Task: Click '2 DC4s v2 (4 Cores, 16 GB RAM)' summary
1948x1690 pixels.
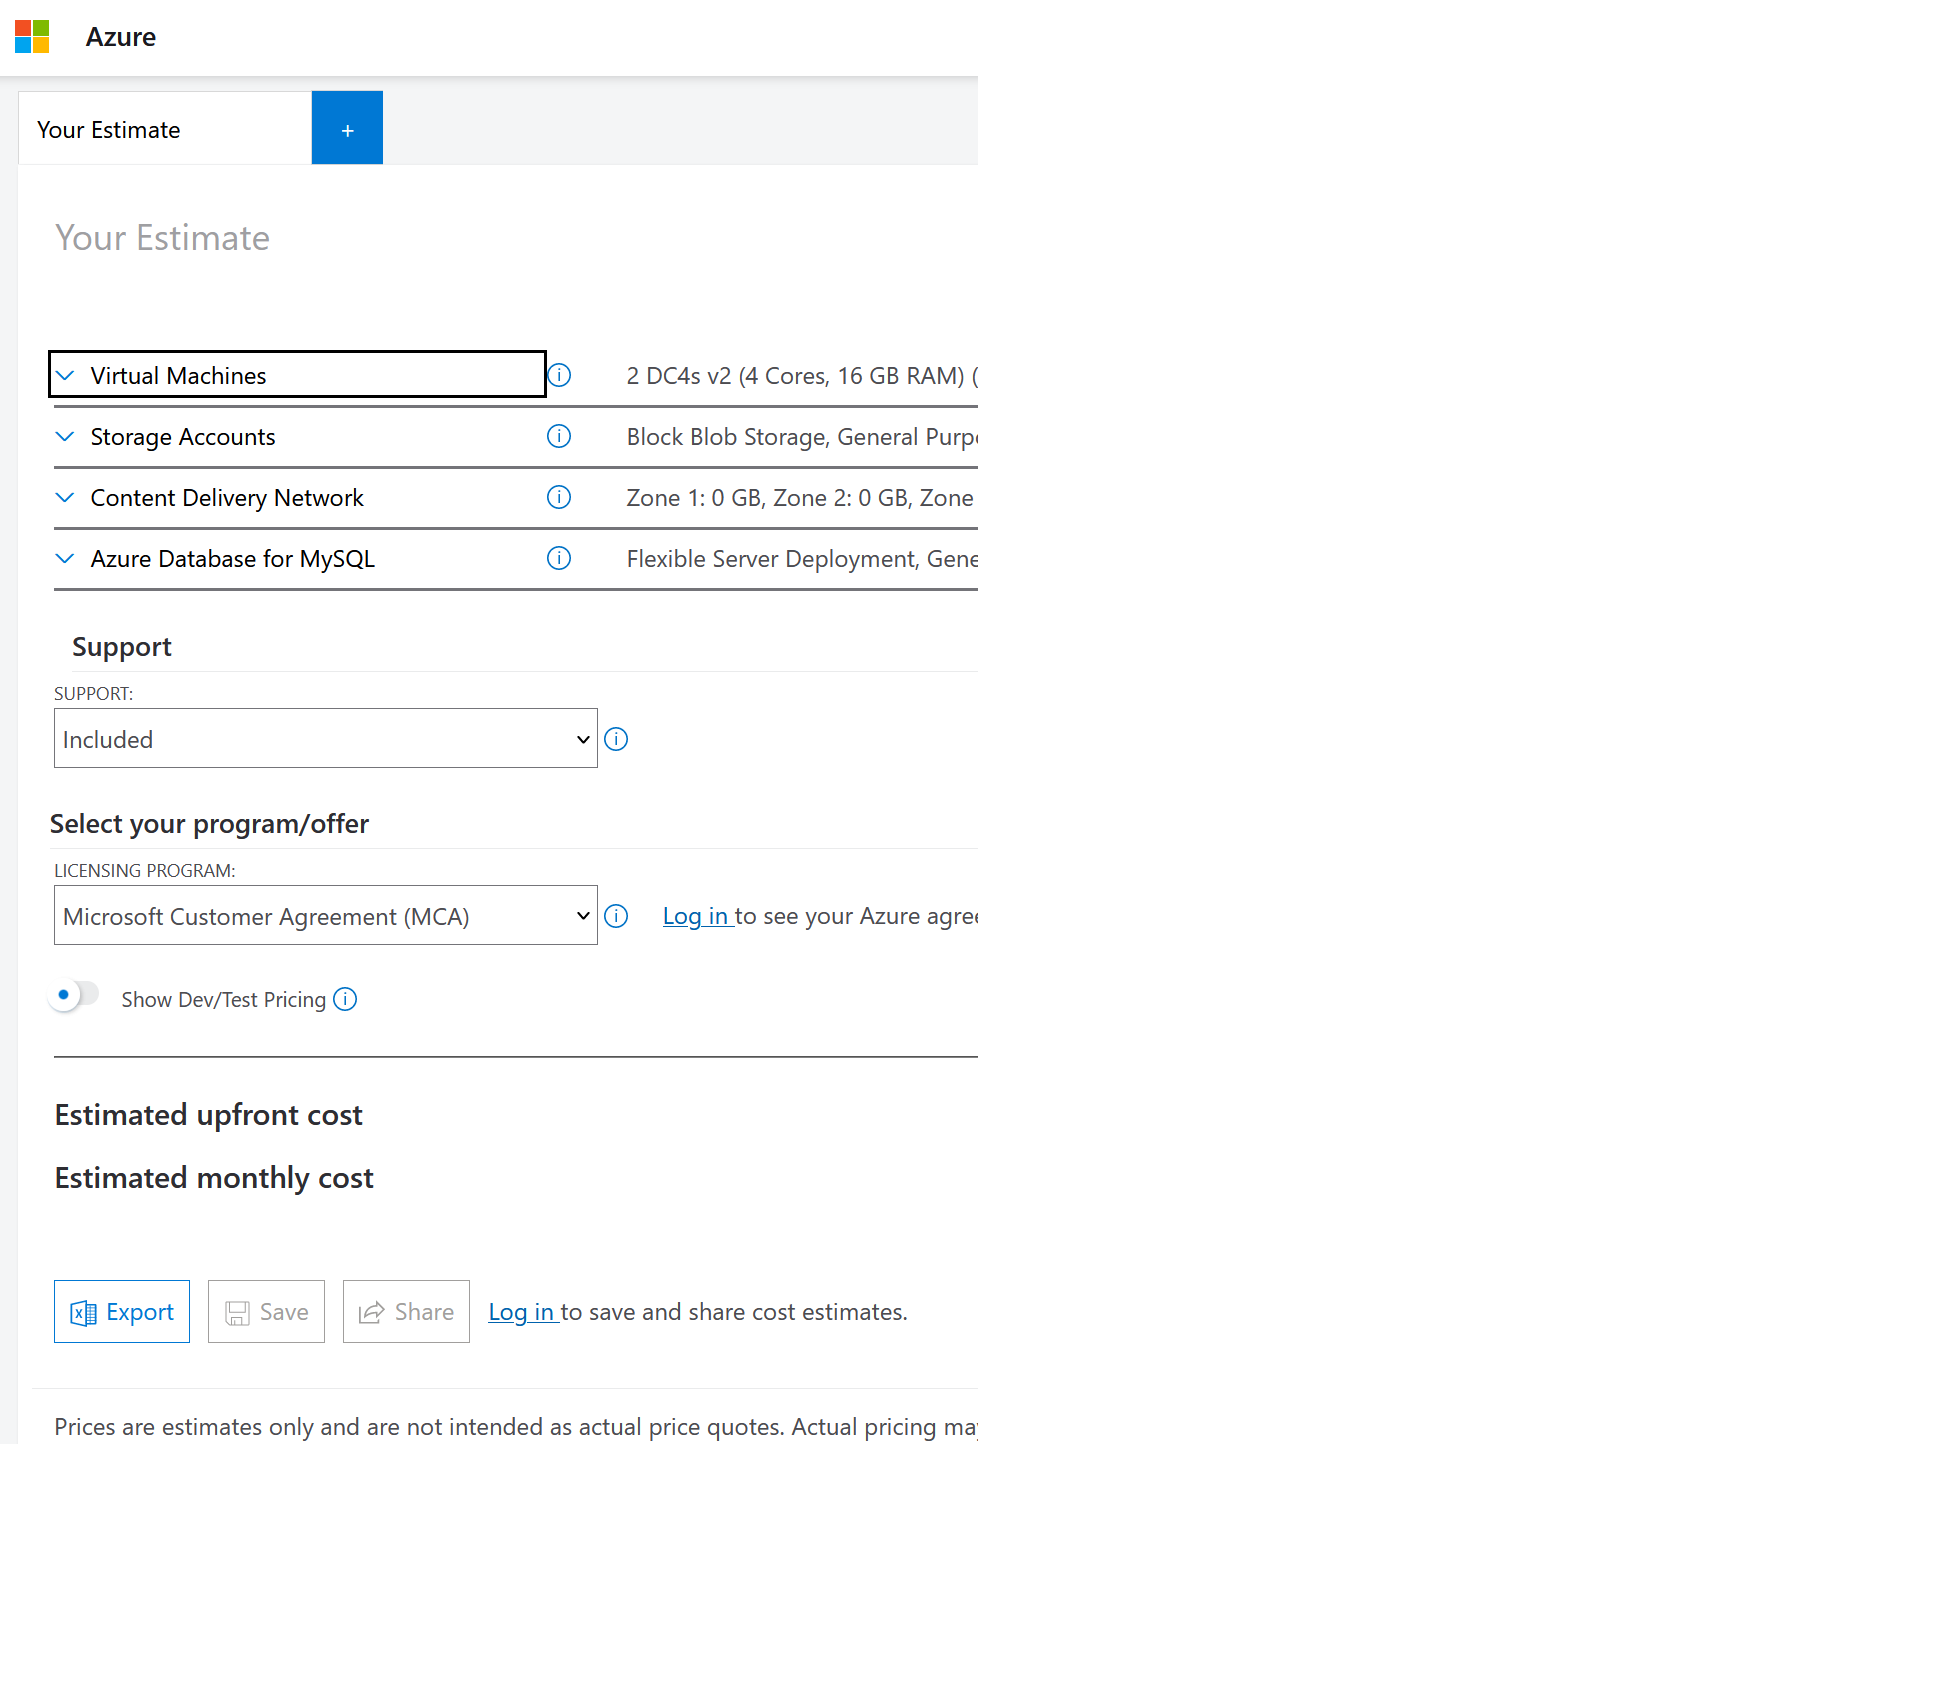Action: (802, 376)
